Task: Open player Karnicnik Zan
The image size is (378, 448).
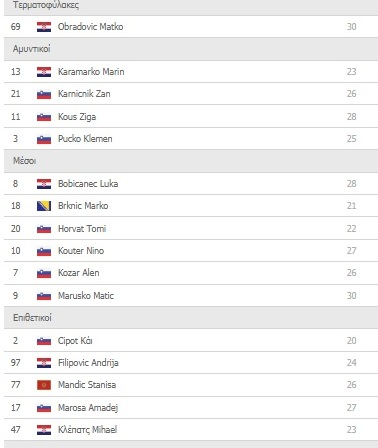Action: coord(84,94)
